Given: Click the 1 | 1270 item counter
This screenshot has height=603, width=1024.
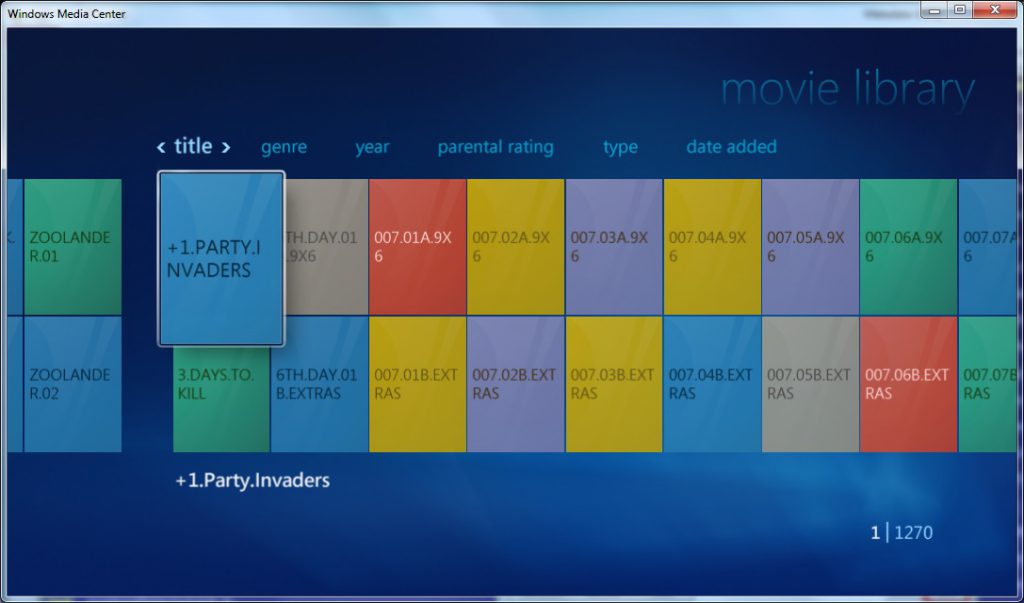Looking at the screenshot, I should (x=901, y=533).
